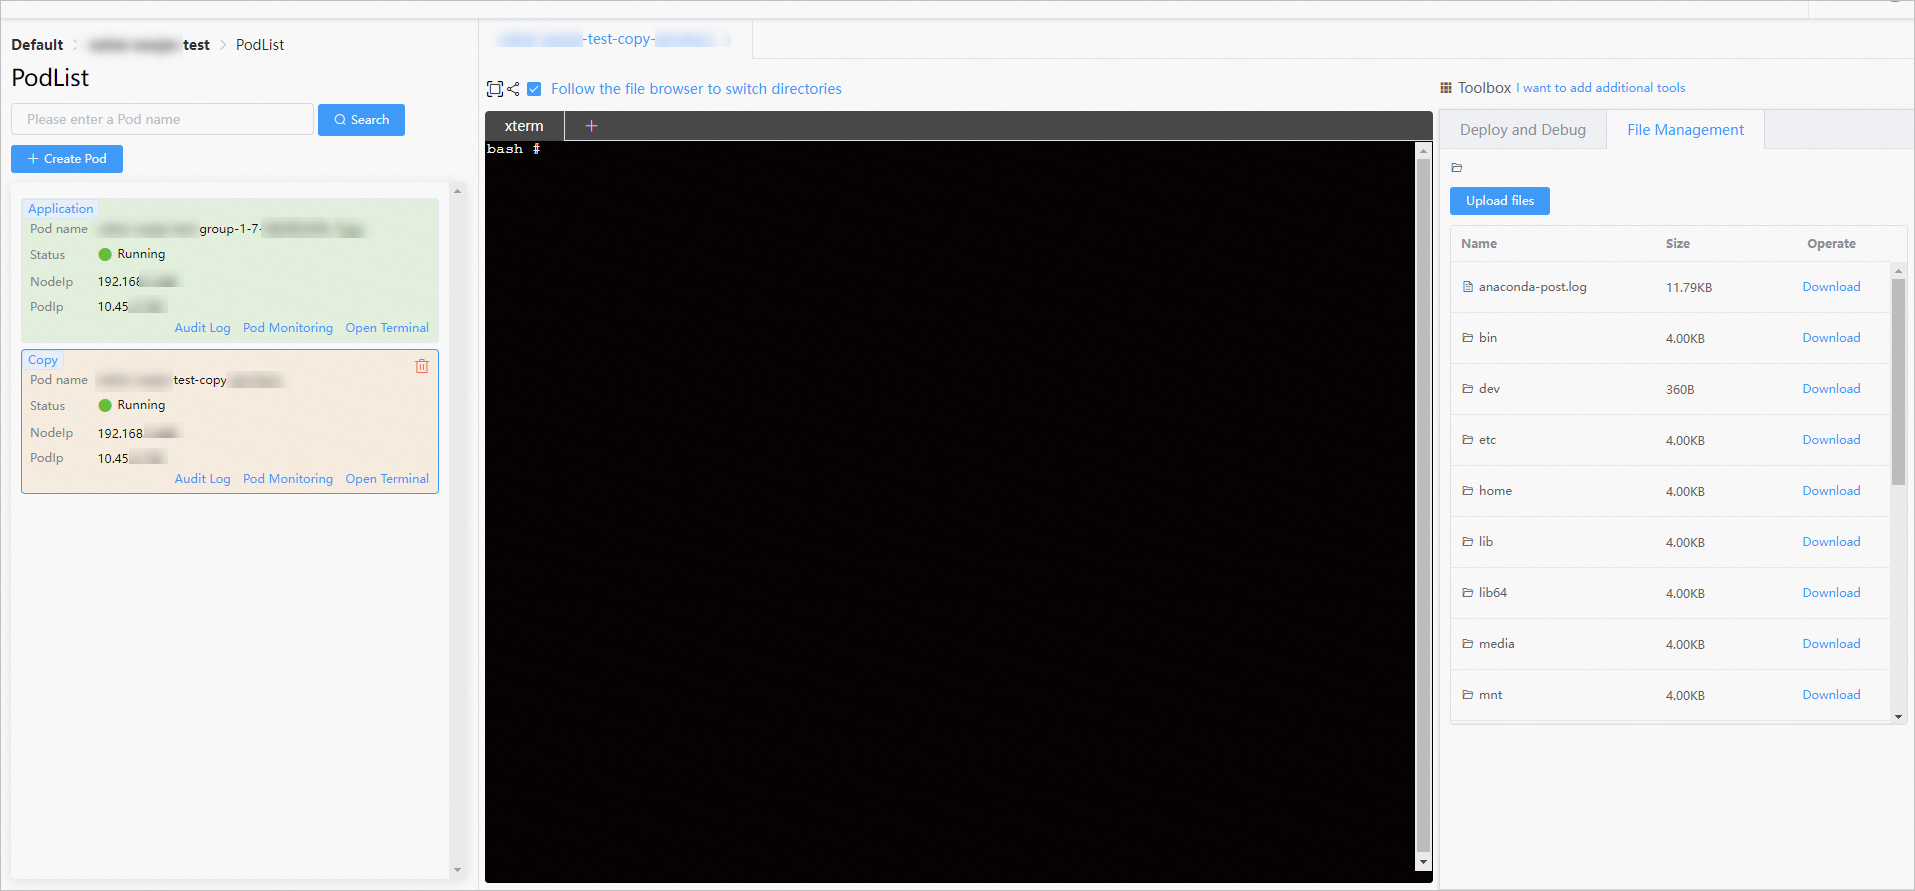Click the Copy tag on second pod
The height and width of the screenshot is (891, 1915).
[43, 360]
